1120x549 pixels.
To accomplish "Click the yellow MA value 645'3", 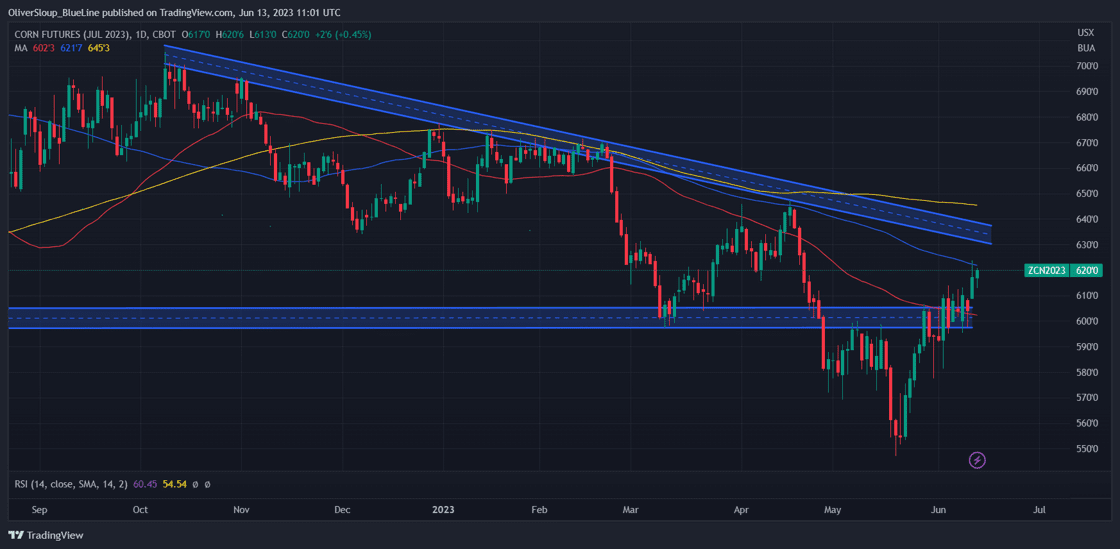I will 99,48.
